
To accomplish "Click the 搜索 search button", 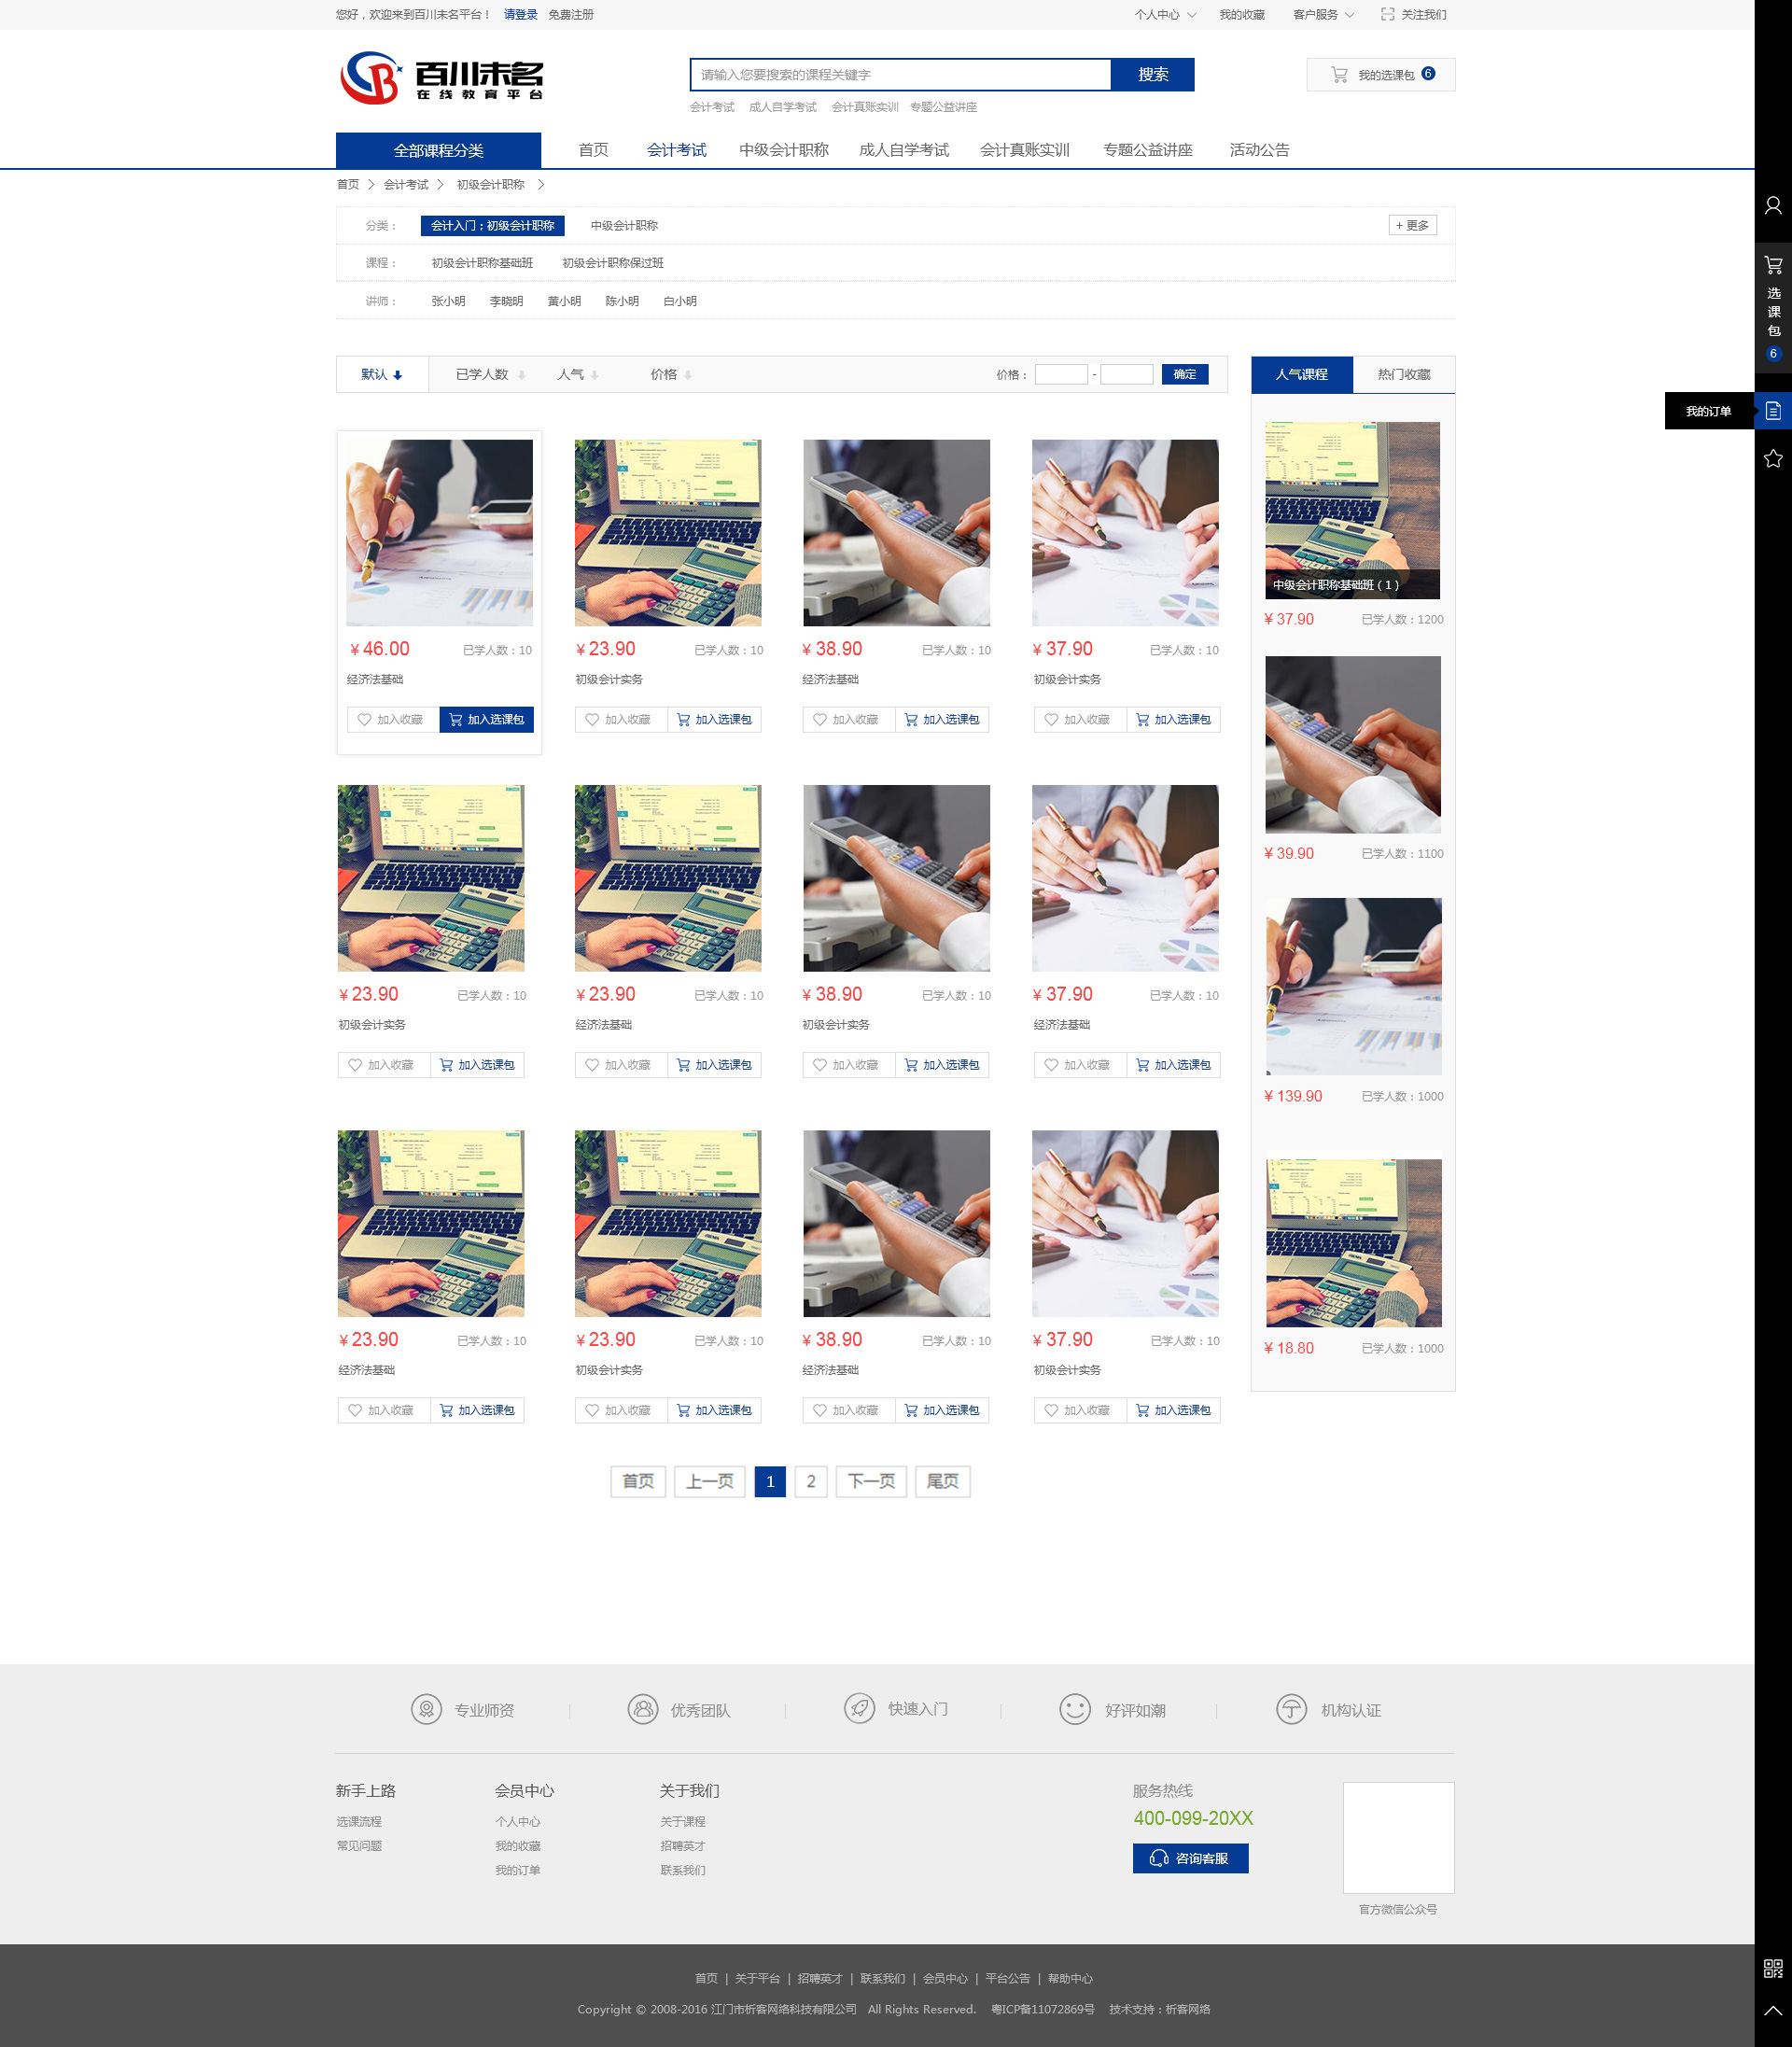I will pyautogui.click(x=1152, y=75).
